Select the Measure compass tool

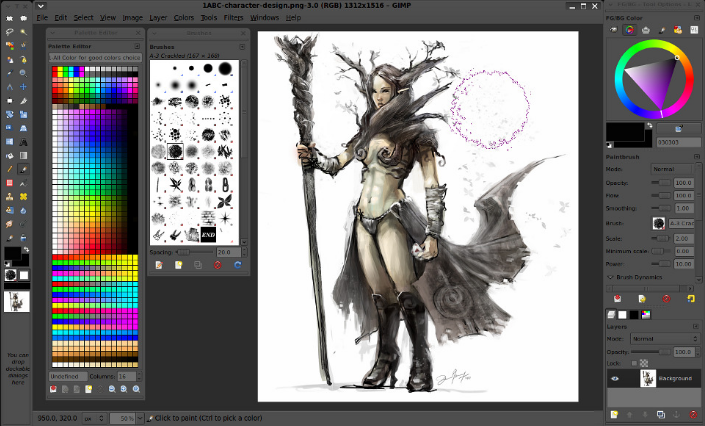click(9, 87)
